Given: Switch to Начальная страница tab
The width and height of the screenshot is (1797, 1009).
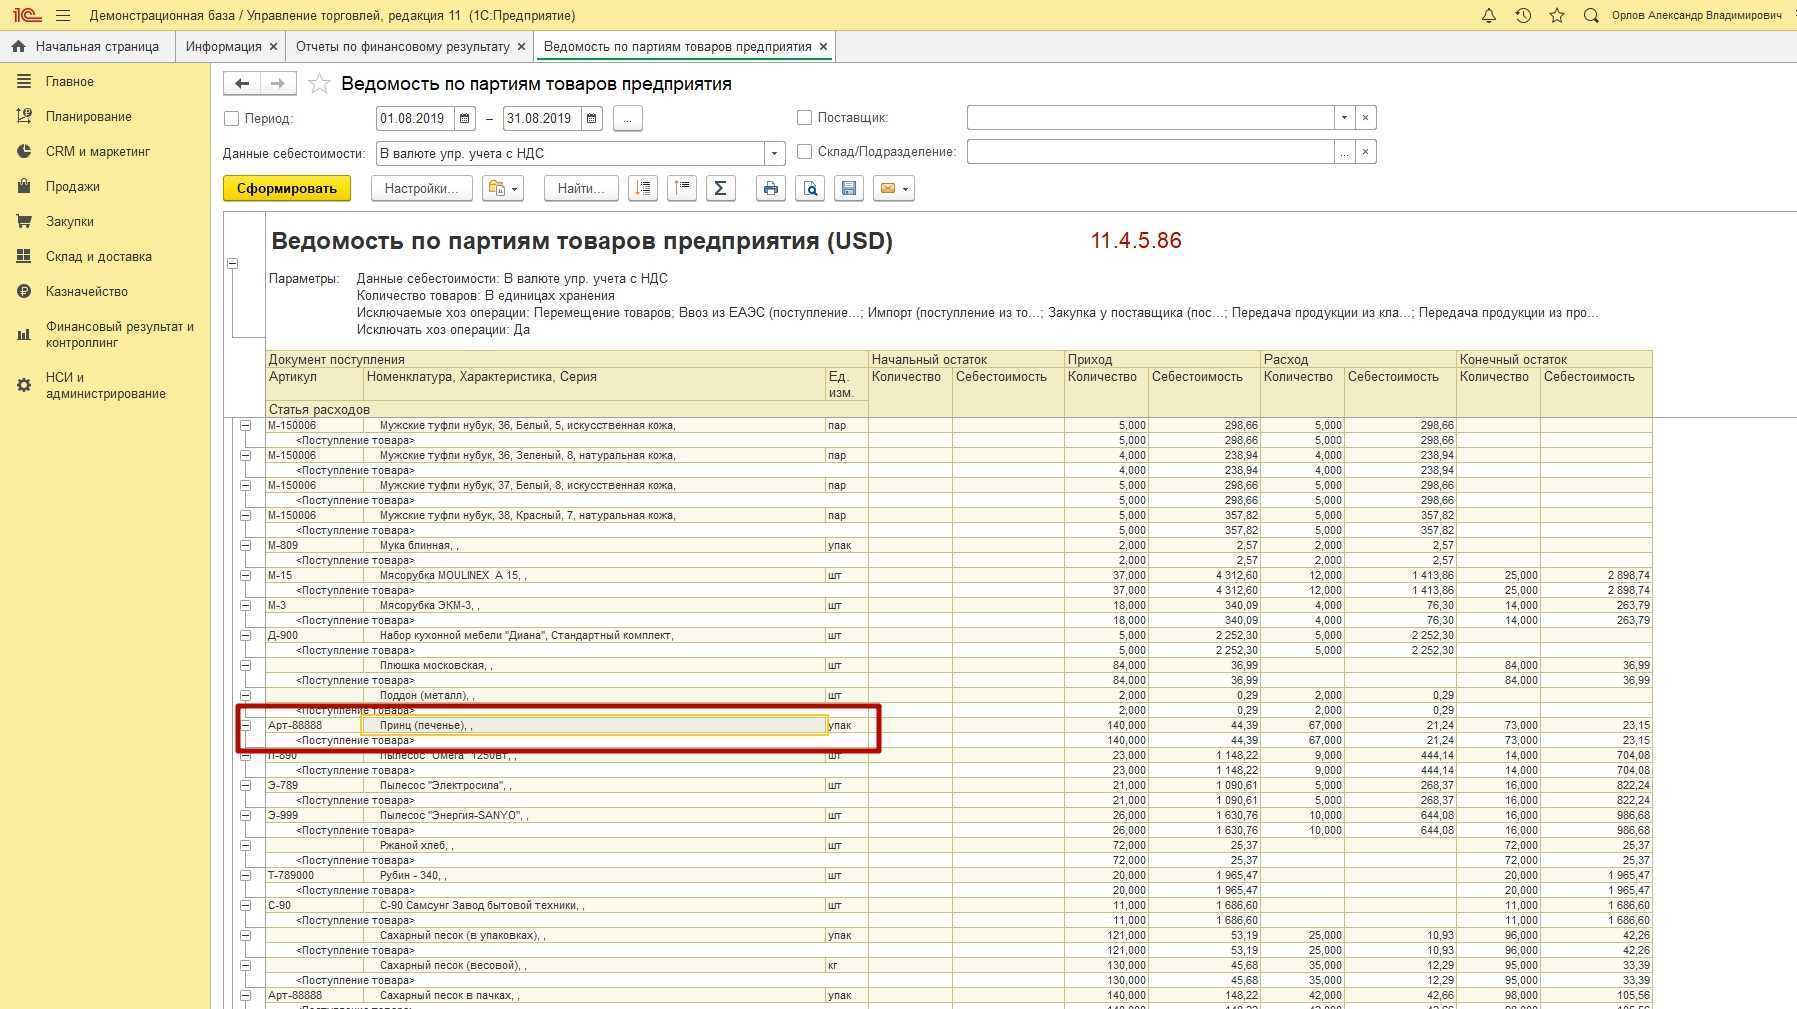Looking at the screenshot, I should pos(86,47).
